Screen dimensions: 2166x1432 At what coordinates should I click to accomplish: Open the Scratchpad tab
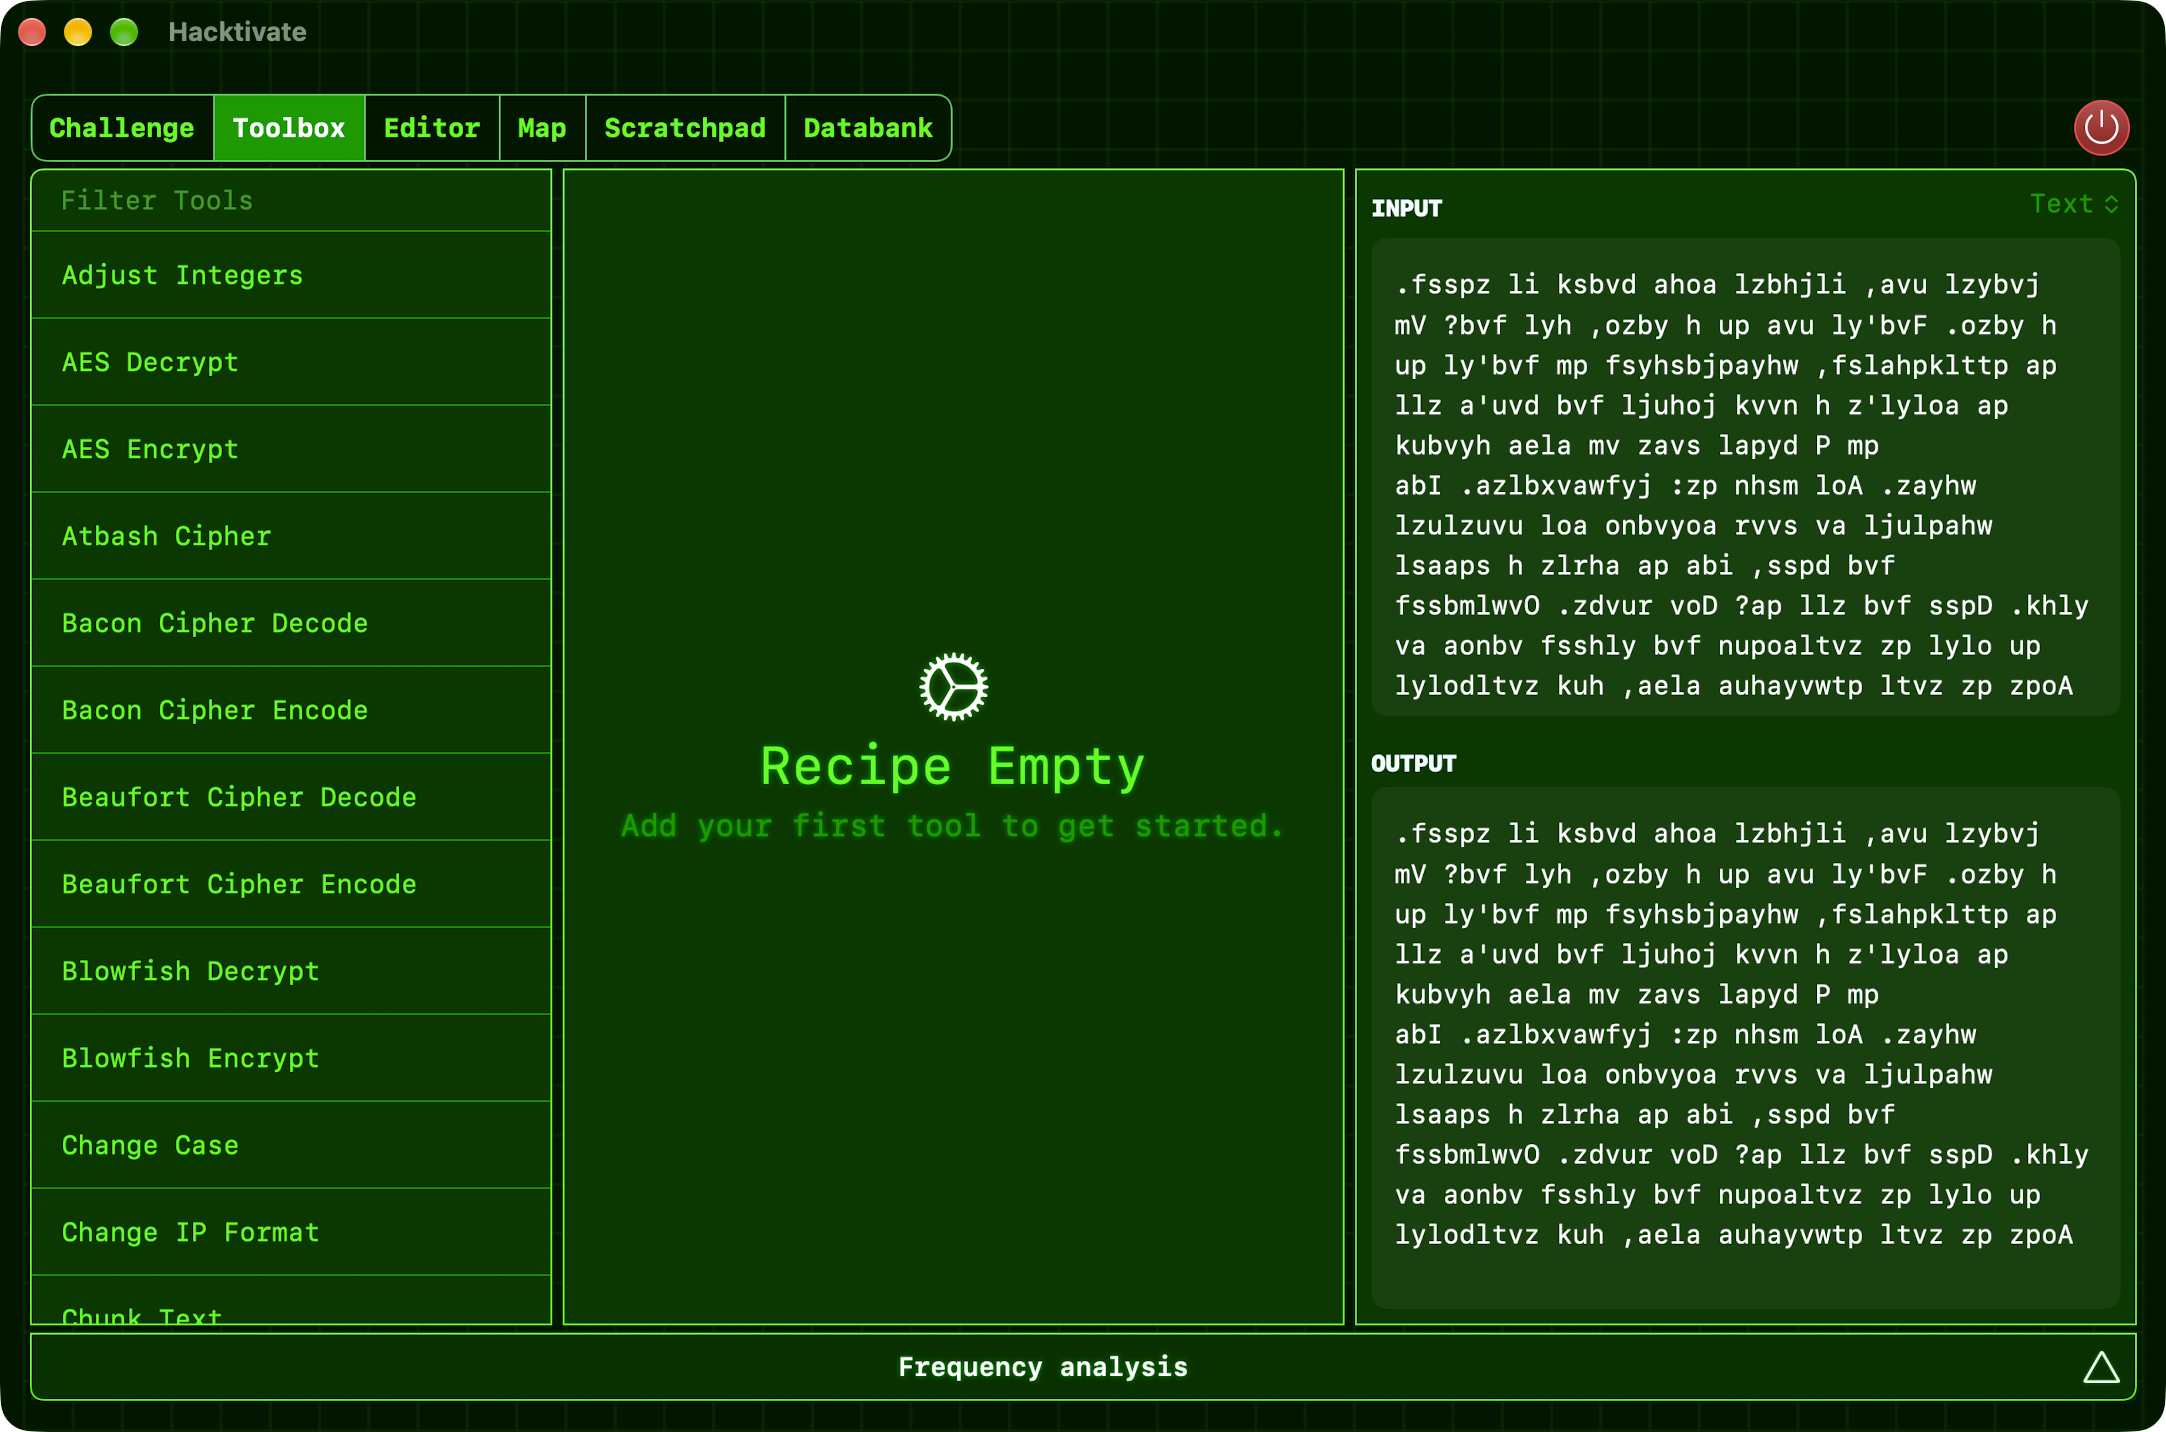coord(685,128)
